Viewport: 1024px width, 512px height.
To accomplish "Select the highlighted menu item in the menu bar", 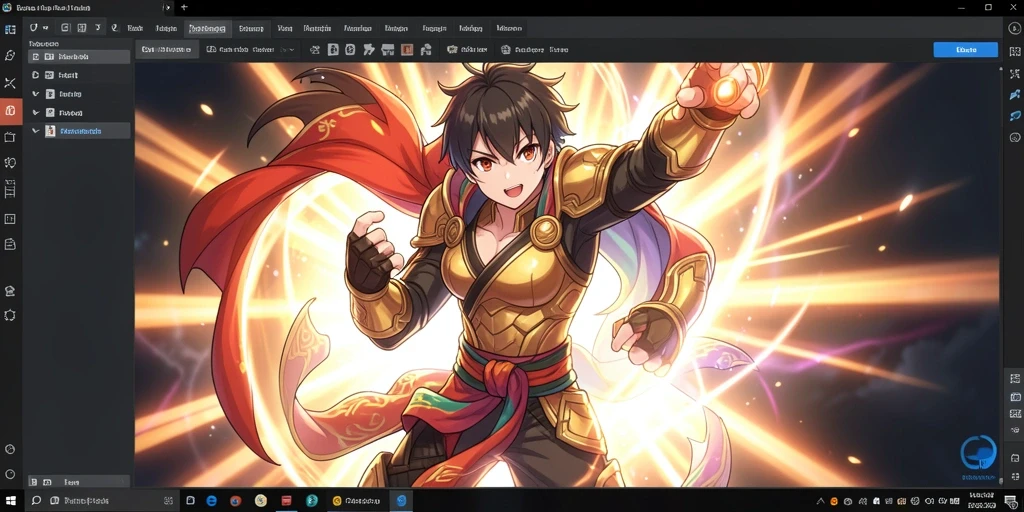I will tap(208, 28).
